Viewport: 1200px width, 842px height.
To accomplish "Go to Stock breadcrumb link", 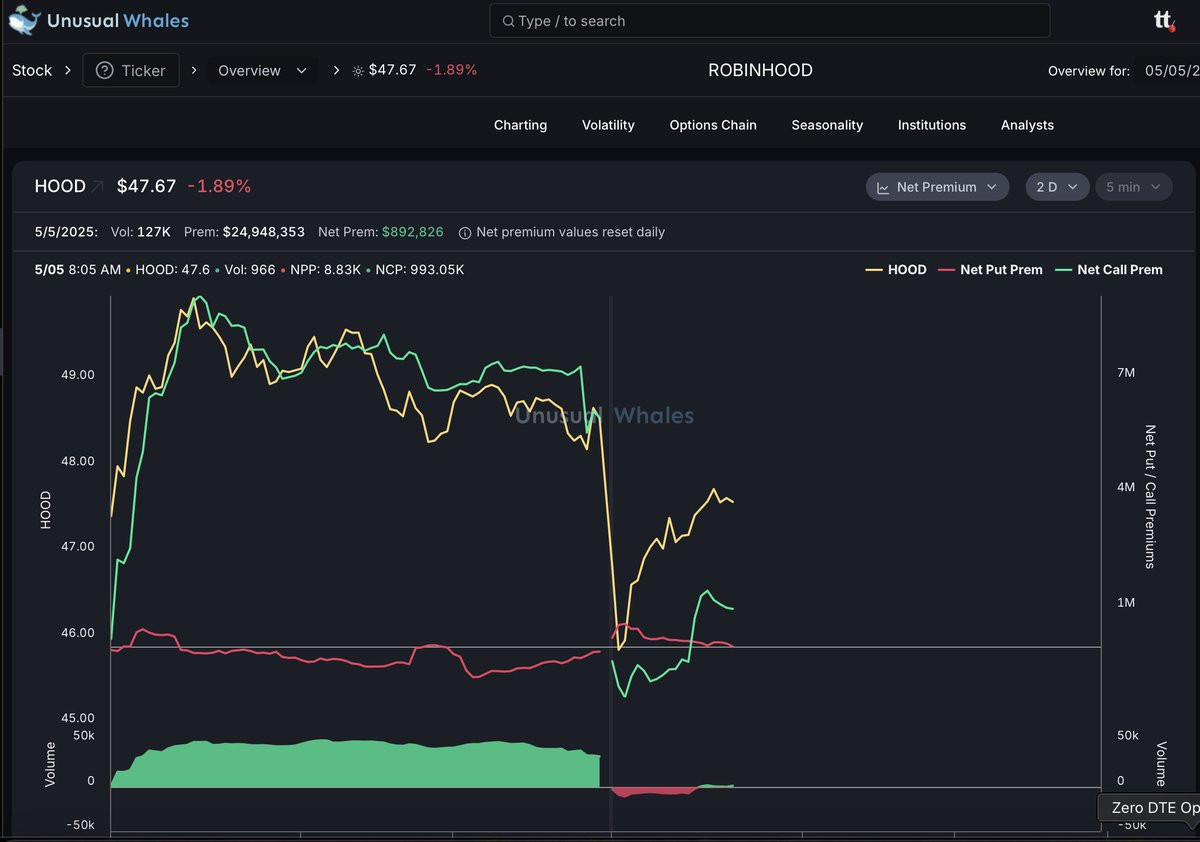I will click(32, 71).
